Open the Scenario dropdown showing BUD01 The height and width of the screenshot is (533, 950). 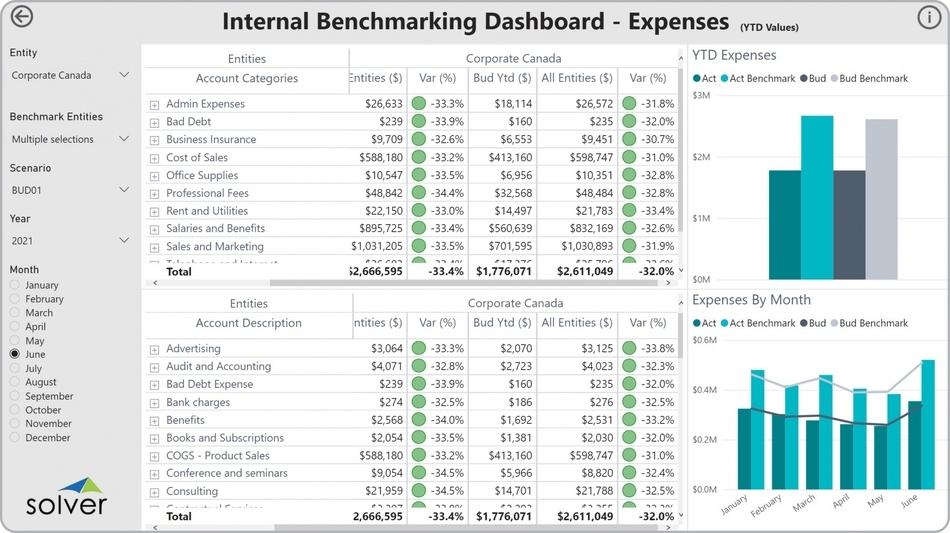pos(70,190)
